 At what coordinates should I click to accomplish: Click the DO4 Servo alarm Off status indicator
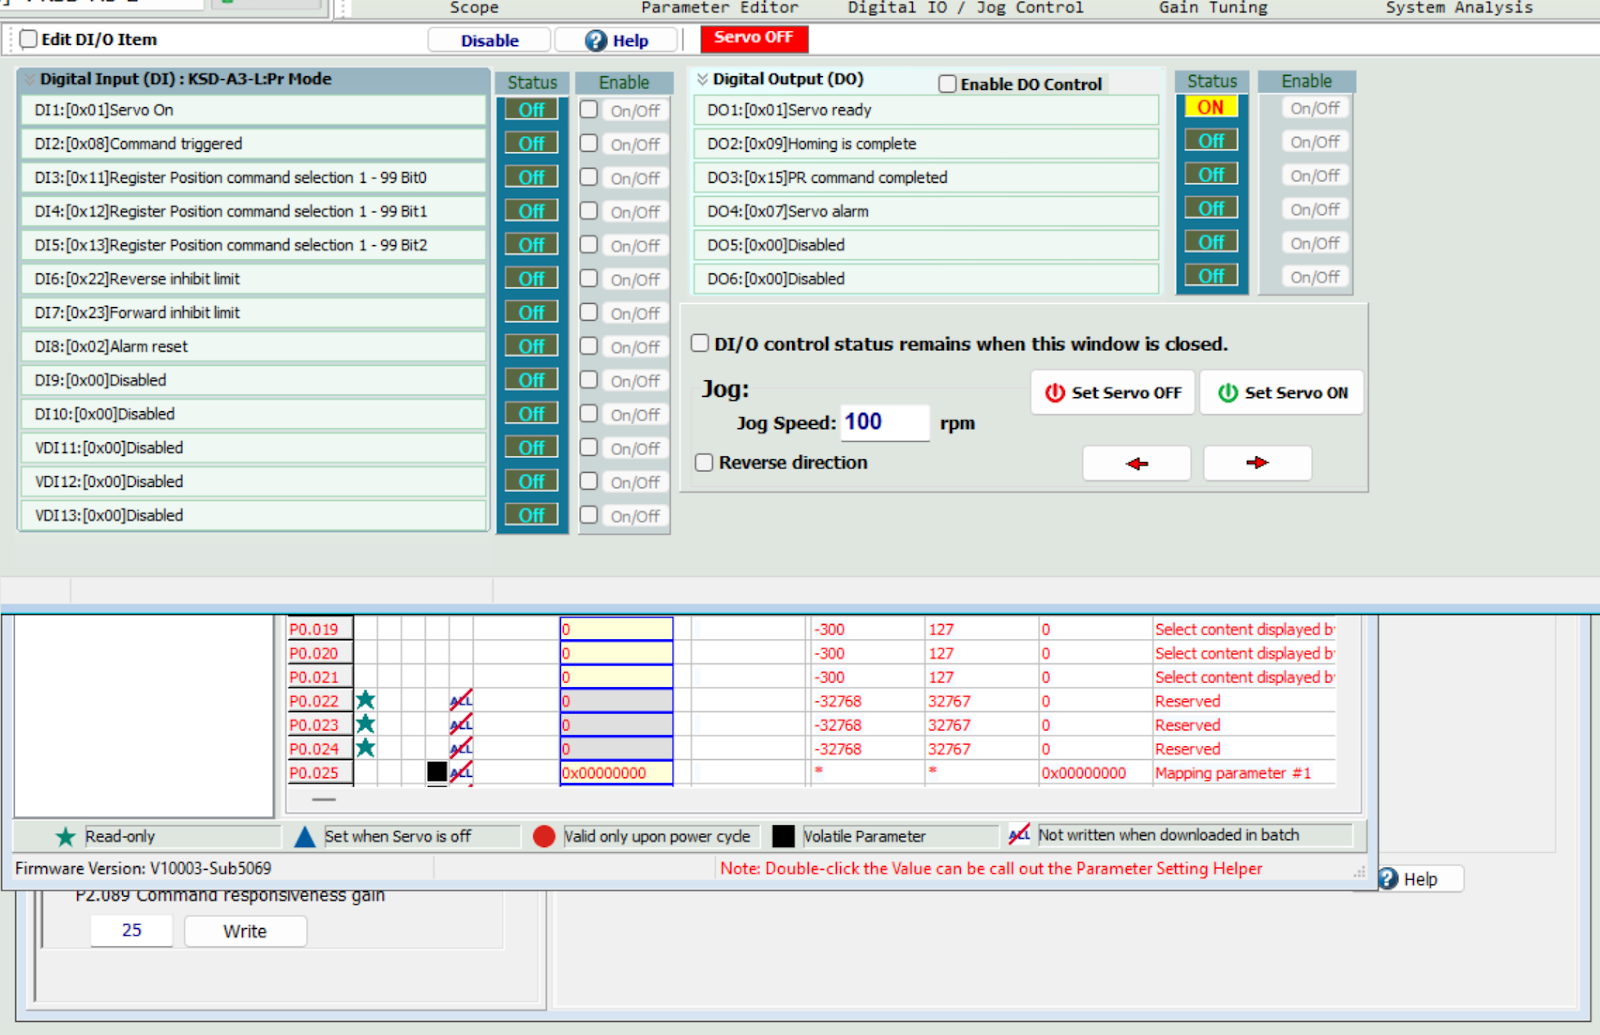(1211, 208)
